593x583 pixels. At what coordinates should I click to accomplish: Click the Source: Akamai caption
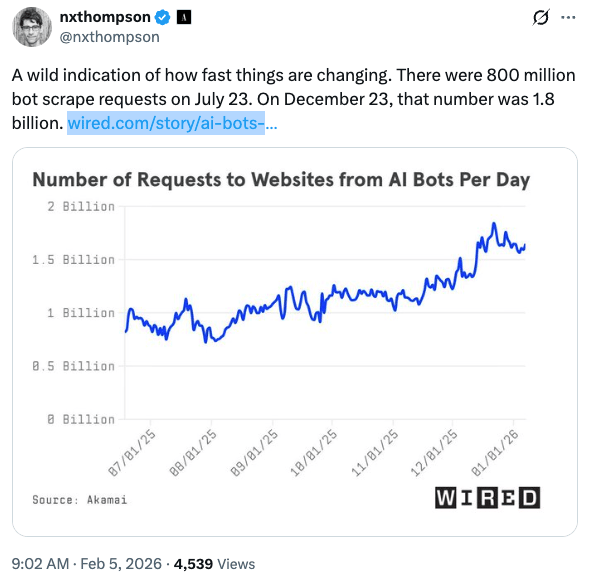pyautogui.click(x=80, y=500)
